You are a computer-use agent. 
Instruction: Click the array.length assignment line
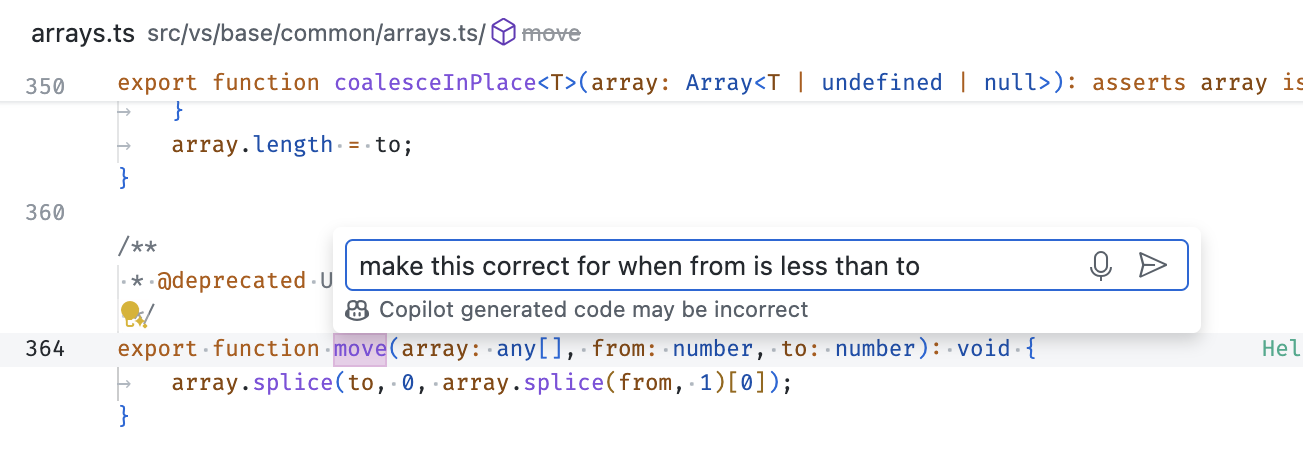pyautogui.click(x=291, y=145)
